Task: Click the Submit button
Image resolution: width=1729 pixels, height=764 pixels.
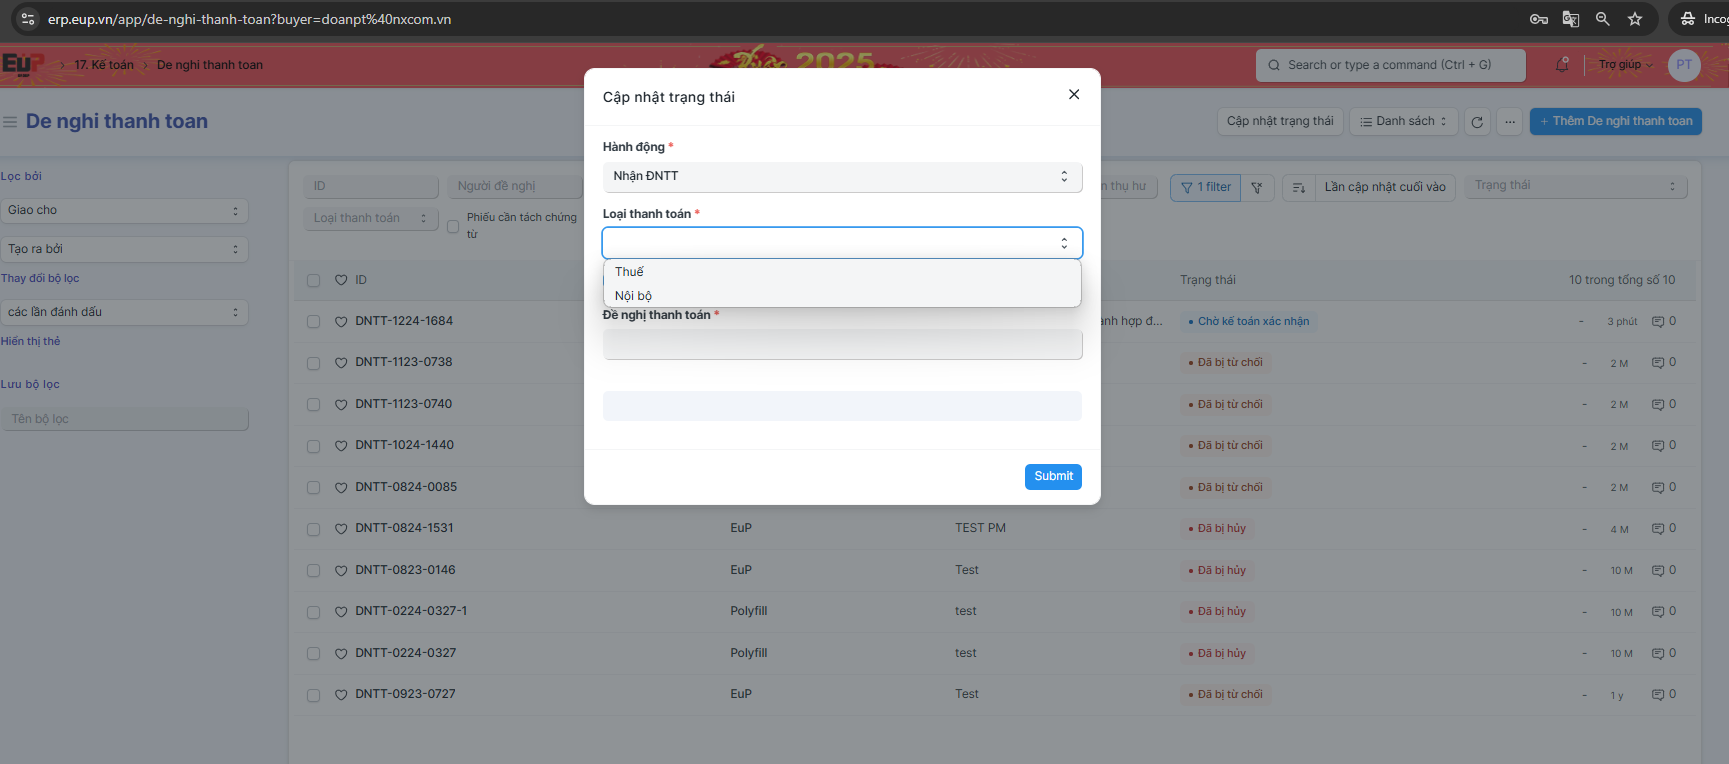Action: [1052, 477]
